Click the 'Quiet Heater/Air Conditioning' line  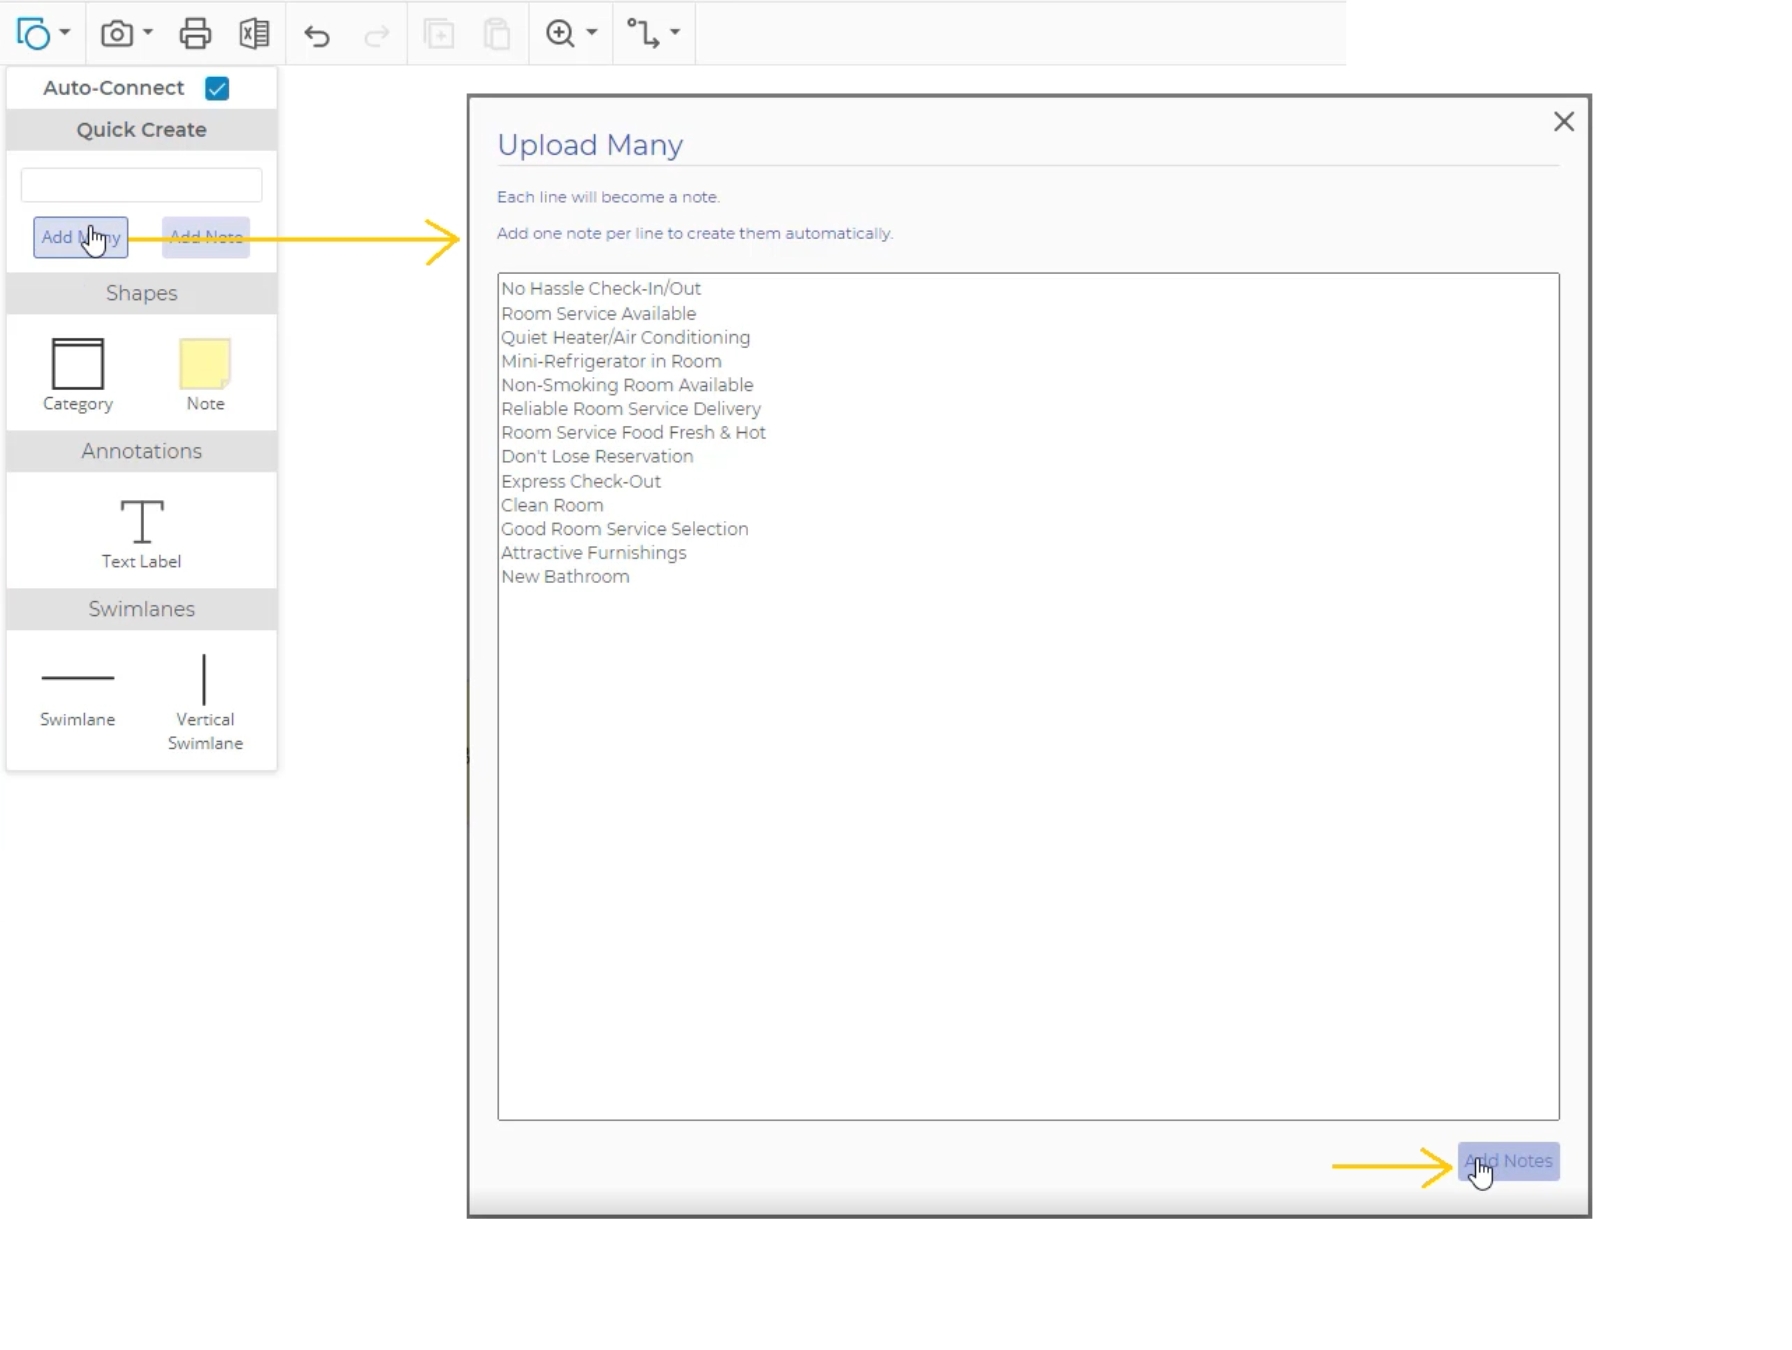coord(625,337)
